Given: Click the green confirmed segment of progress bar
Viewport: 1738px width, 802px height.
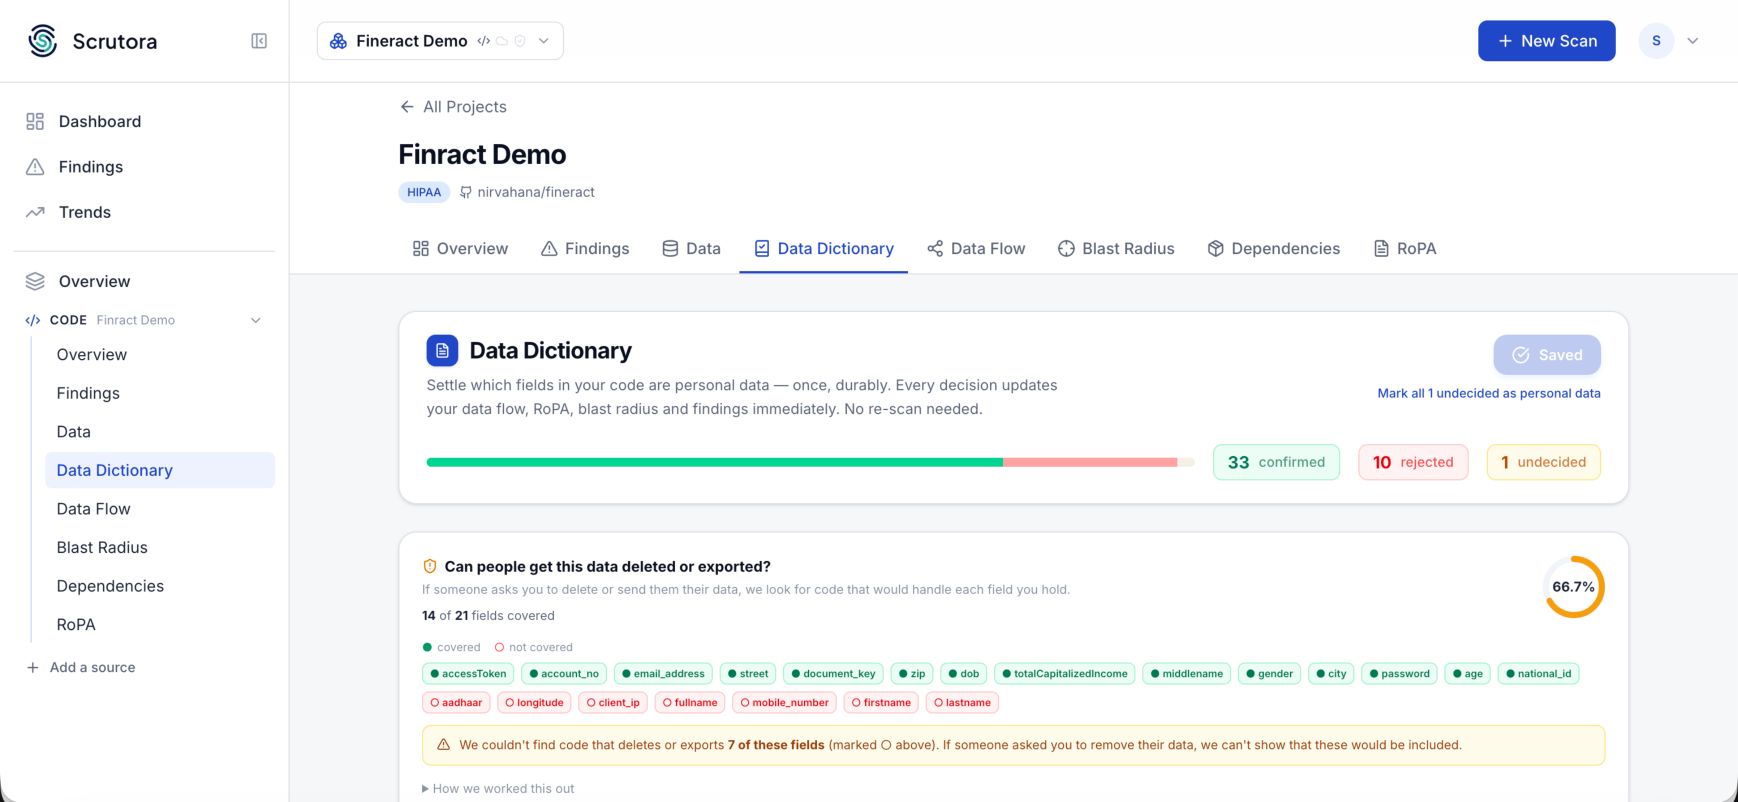Looking at the screenshot, I should click(715, 462).
